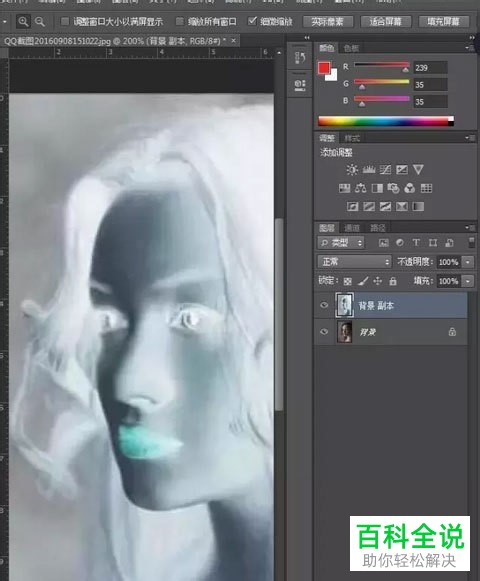Select the Zoom Out magnifier tool option
Image resolution: width=480 pixels, height=581 pixels.
click(x=40, y=22)
